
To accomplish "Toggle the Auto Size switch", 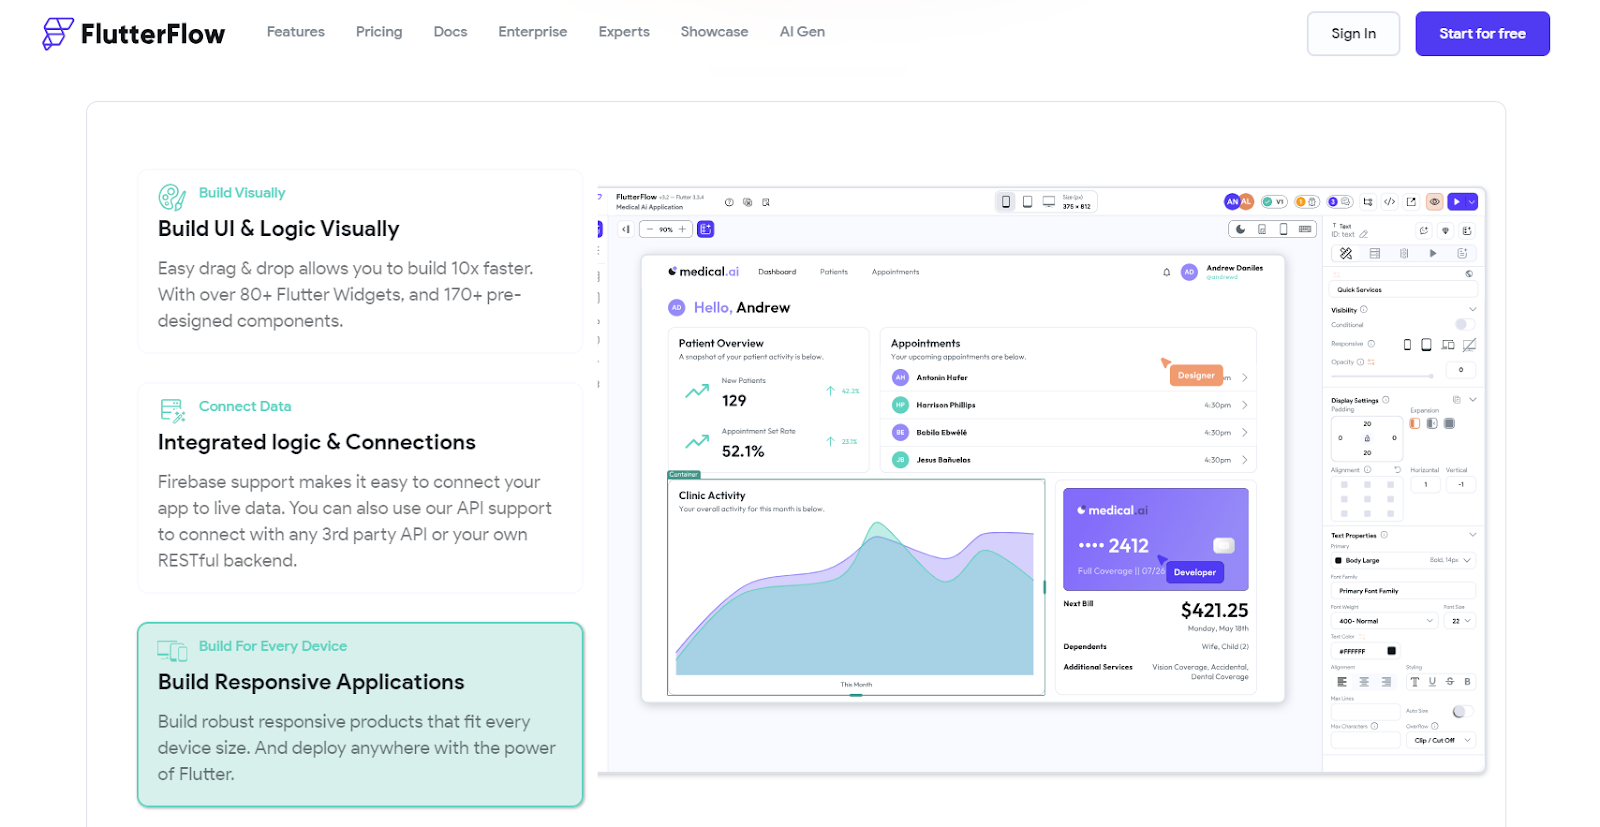I will tap(1461, 711).
